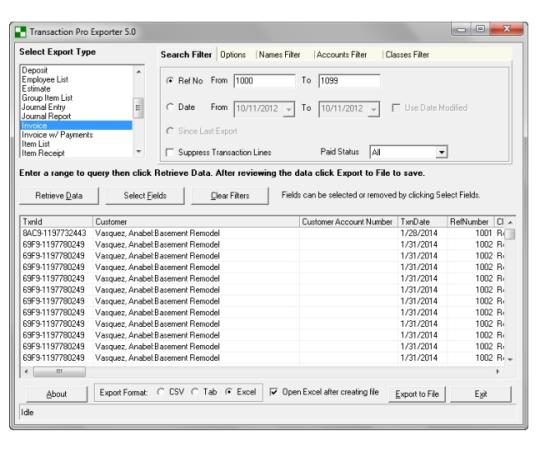Click the Retrieve Data button

pos(59,196)
